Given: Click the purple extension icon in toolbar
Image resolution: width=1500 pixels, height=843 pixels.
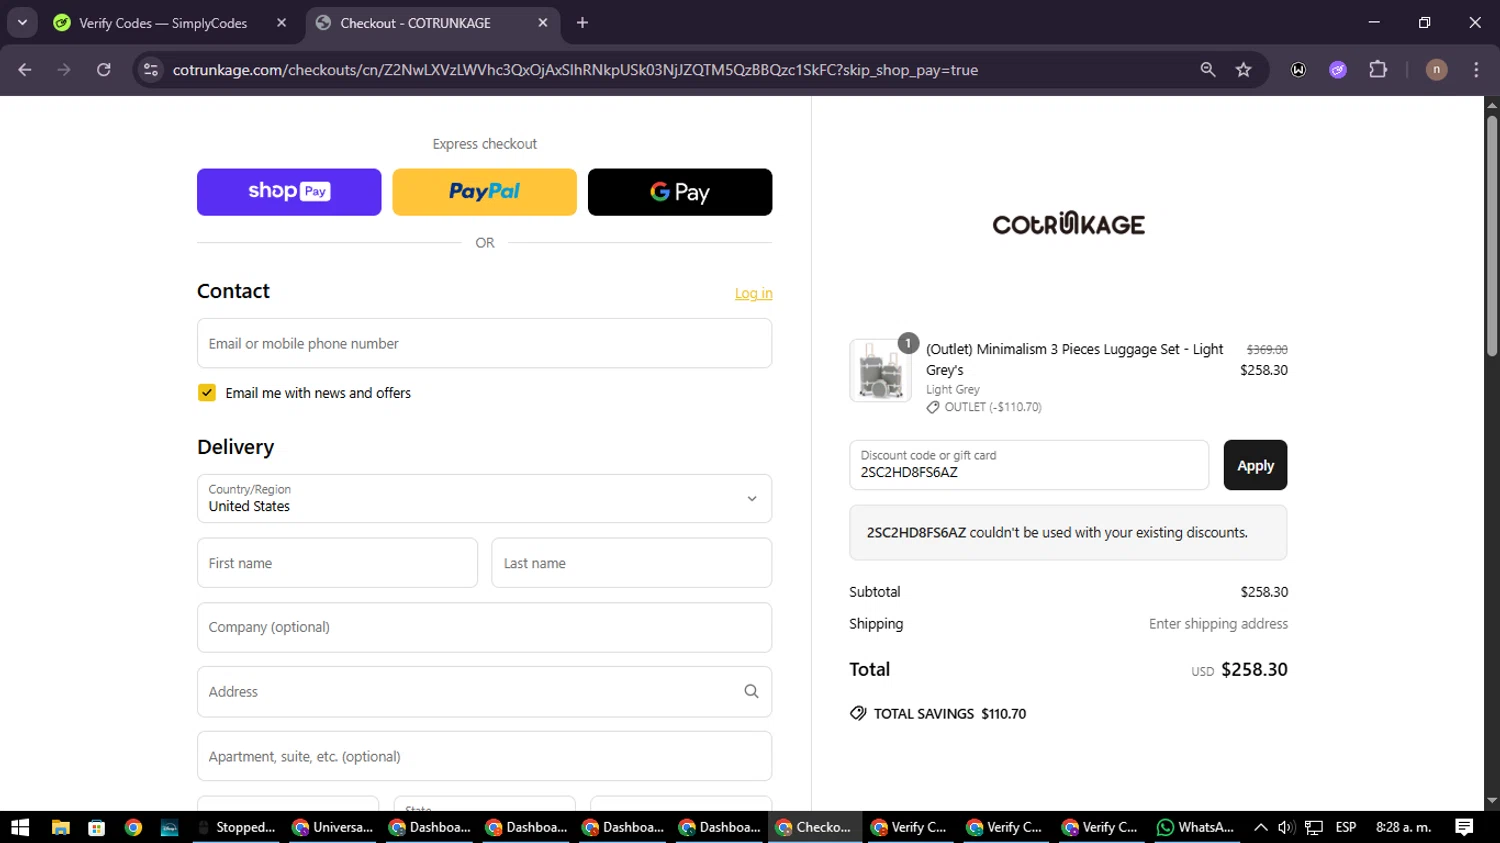Looking at the screenshot, I should point(1338,70).
